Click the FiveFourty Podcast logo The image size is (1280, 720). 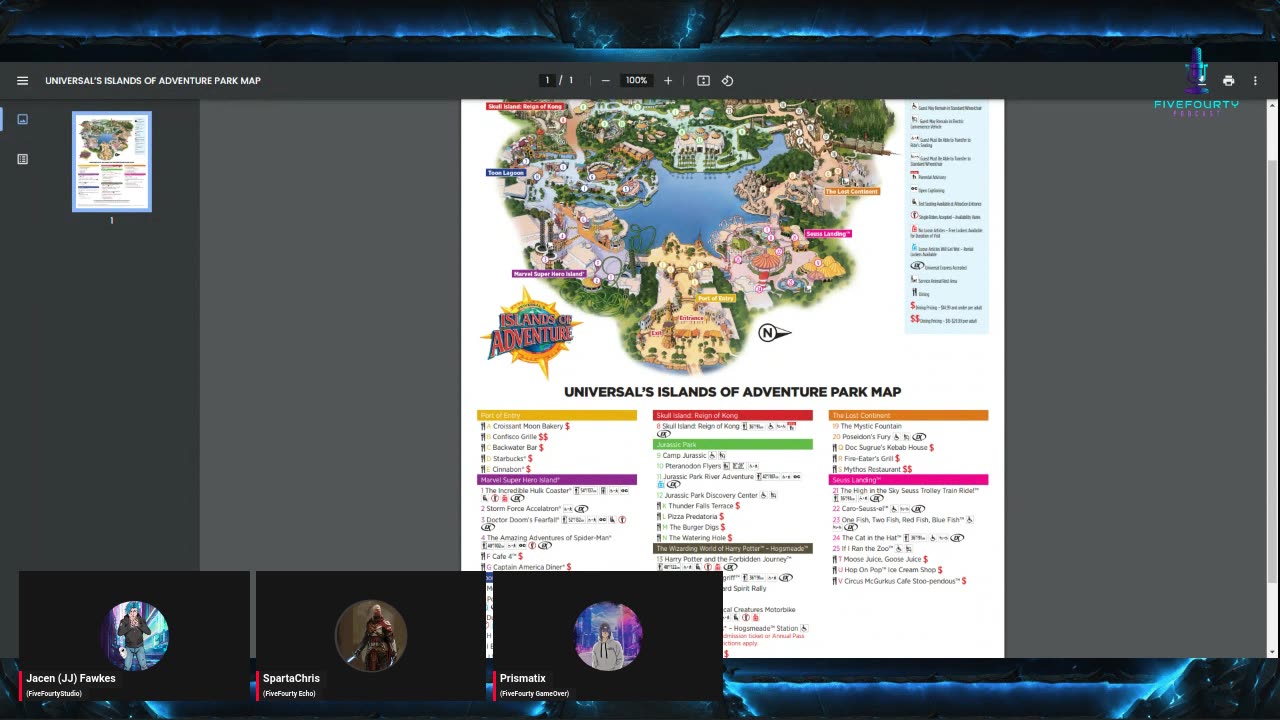[x=1197, y=84]
